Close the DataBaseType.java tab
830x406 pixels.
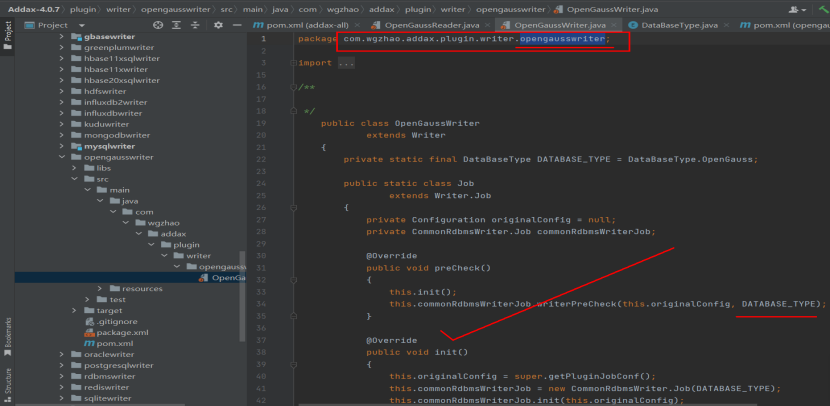pos(726,25)
